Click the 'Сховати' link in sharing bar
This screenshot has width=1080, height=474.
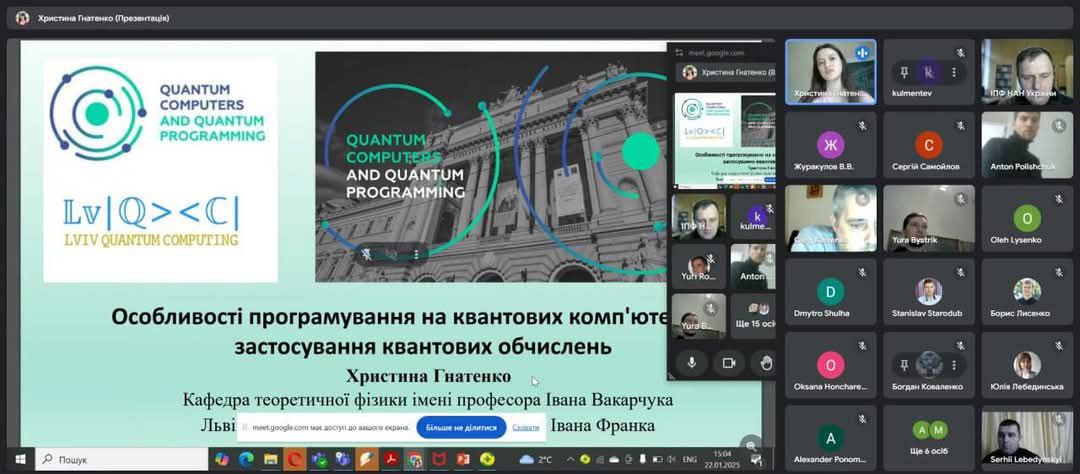[526, 428]
